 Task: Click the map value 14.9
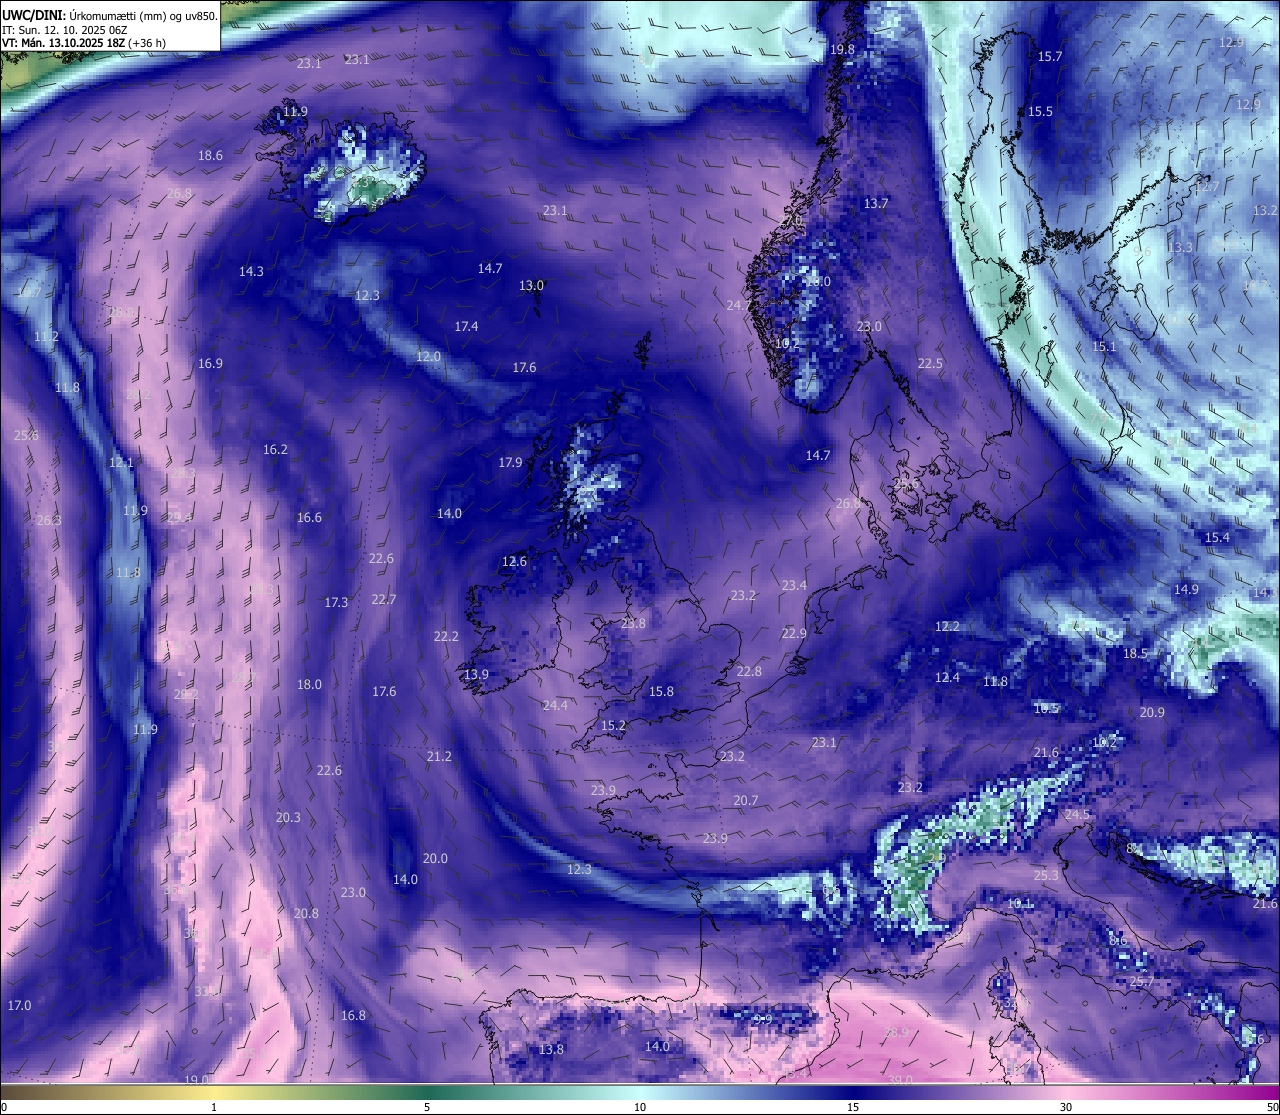point(1186,590)
